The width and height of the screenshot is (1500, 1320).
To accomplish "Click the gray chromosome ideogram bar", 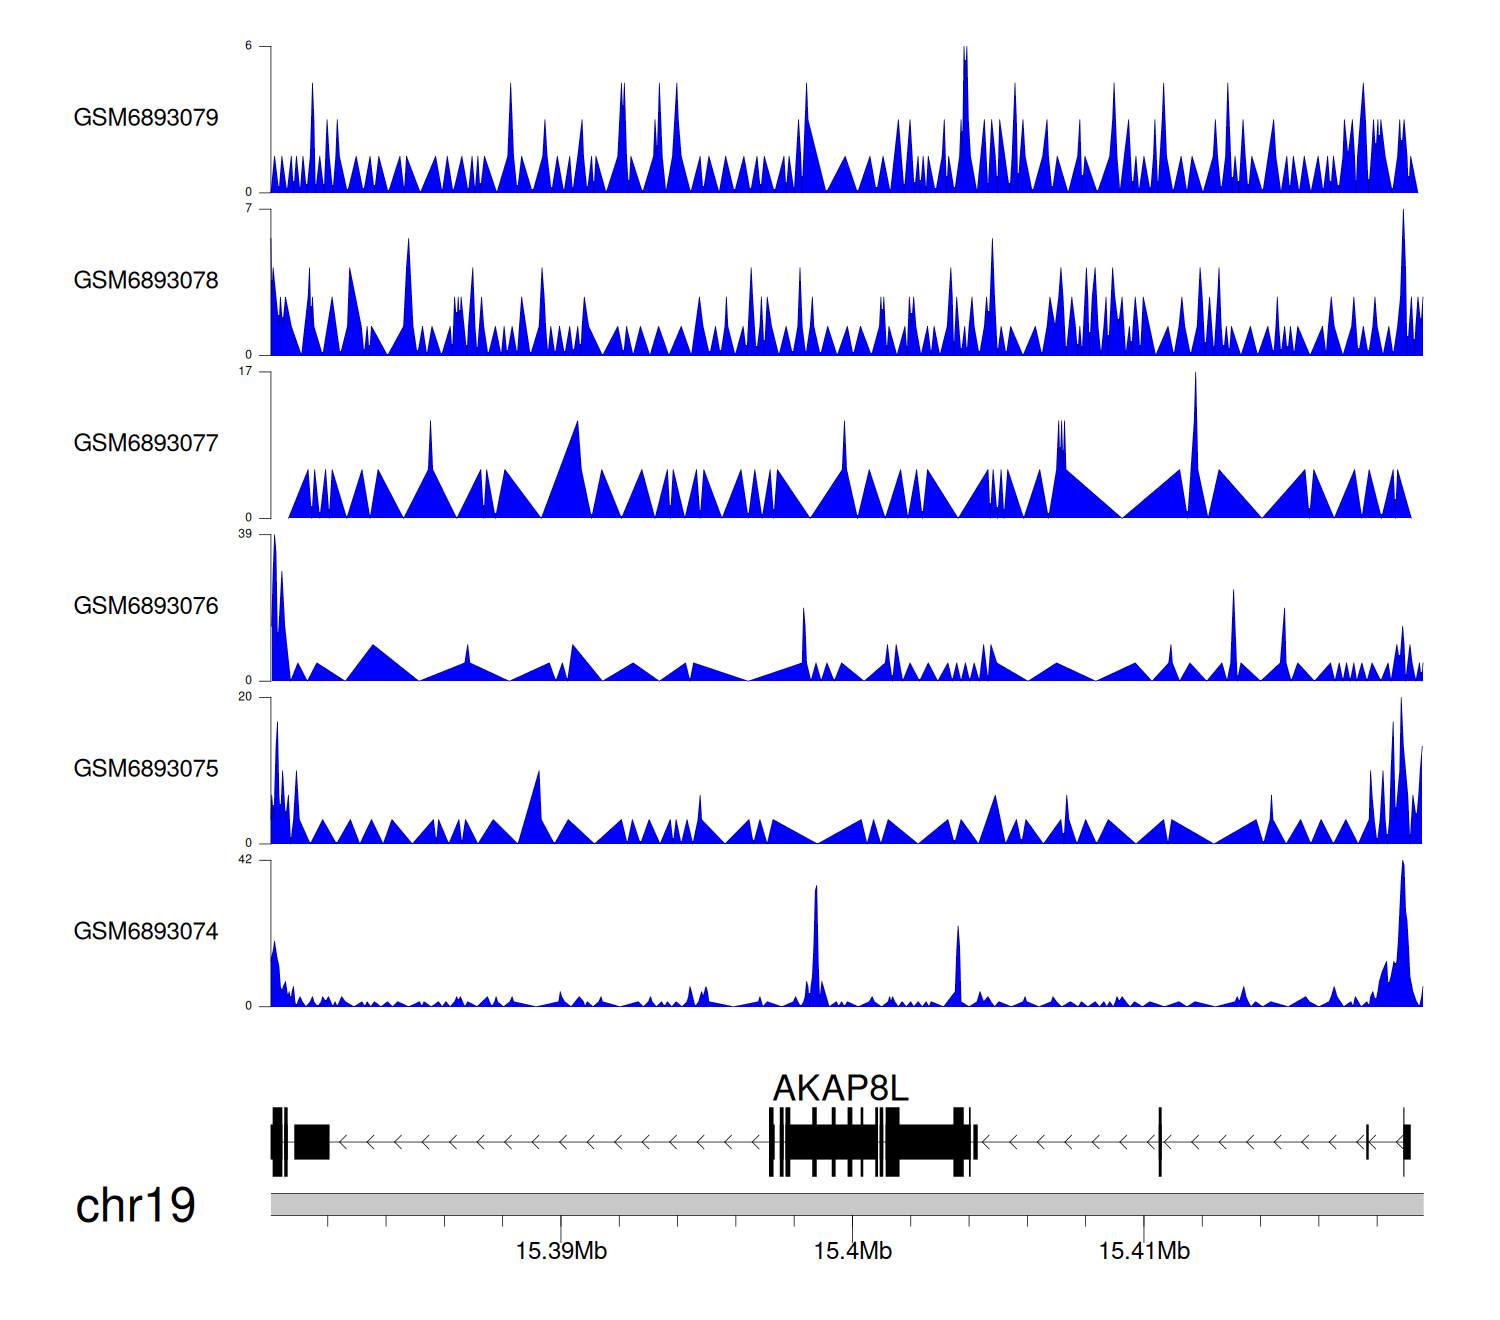I will [846, 1204].
